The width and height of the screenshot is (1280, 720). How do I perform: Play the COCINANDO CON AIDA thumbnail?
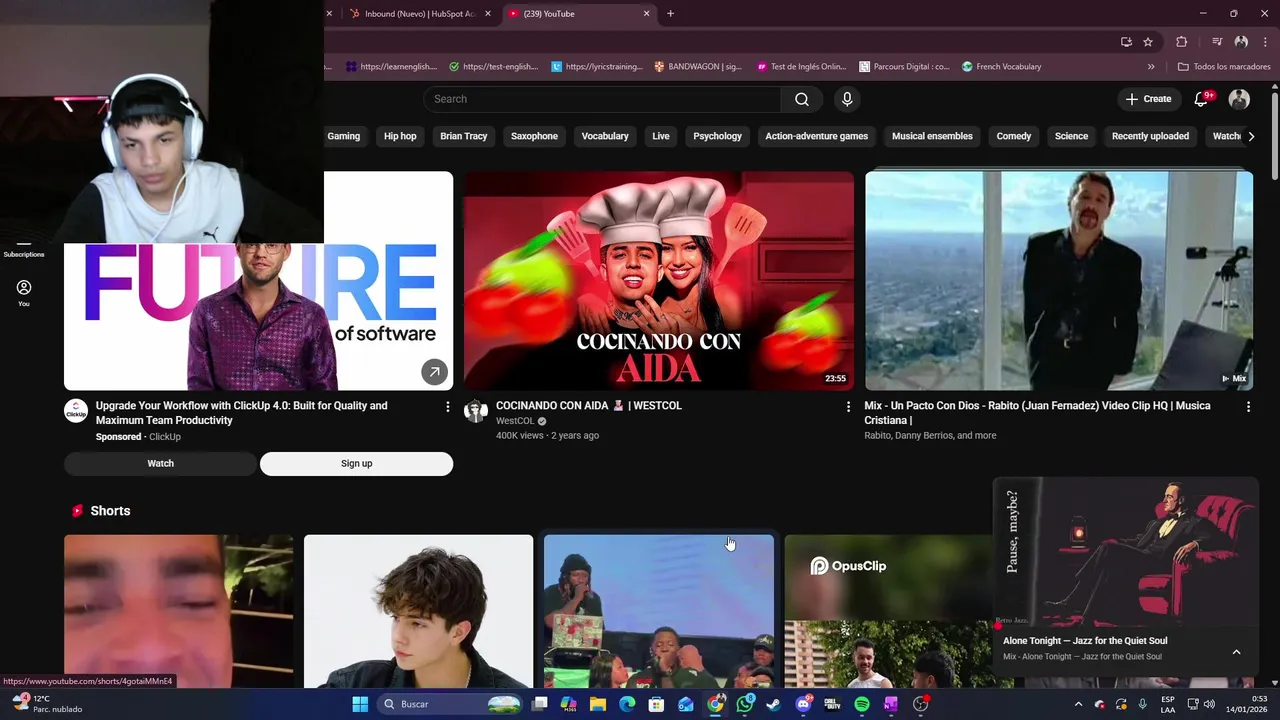coord(659,281)
